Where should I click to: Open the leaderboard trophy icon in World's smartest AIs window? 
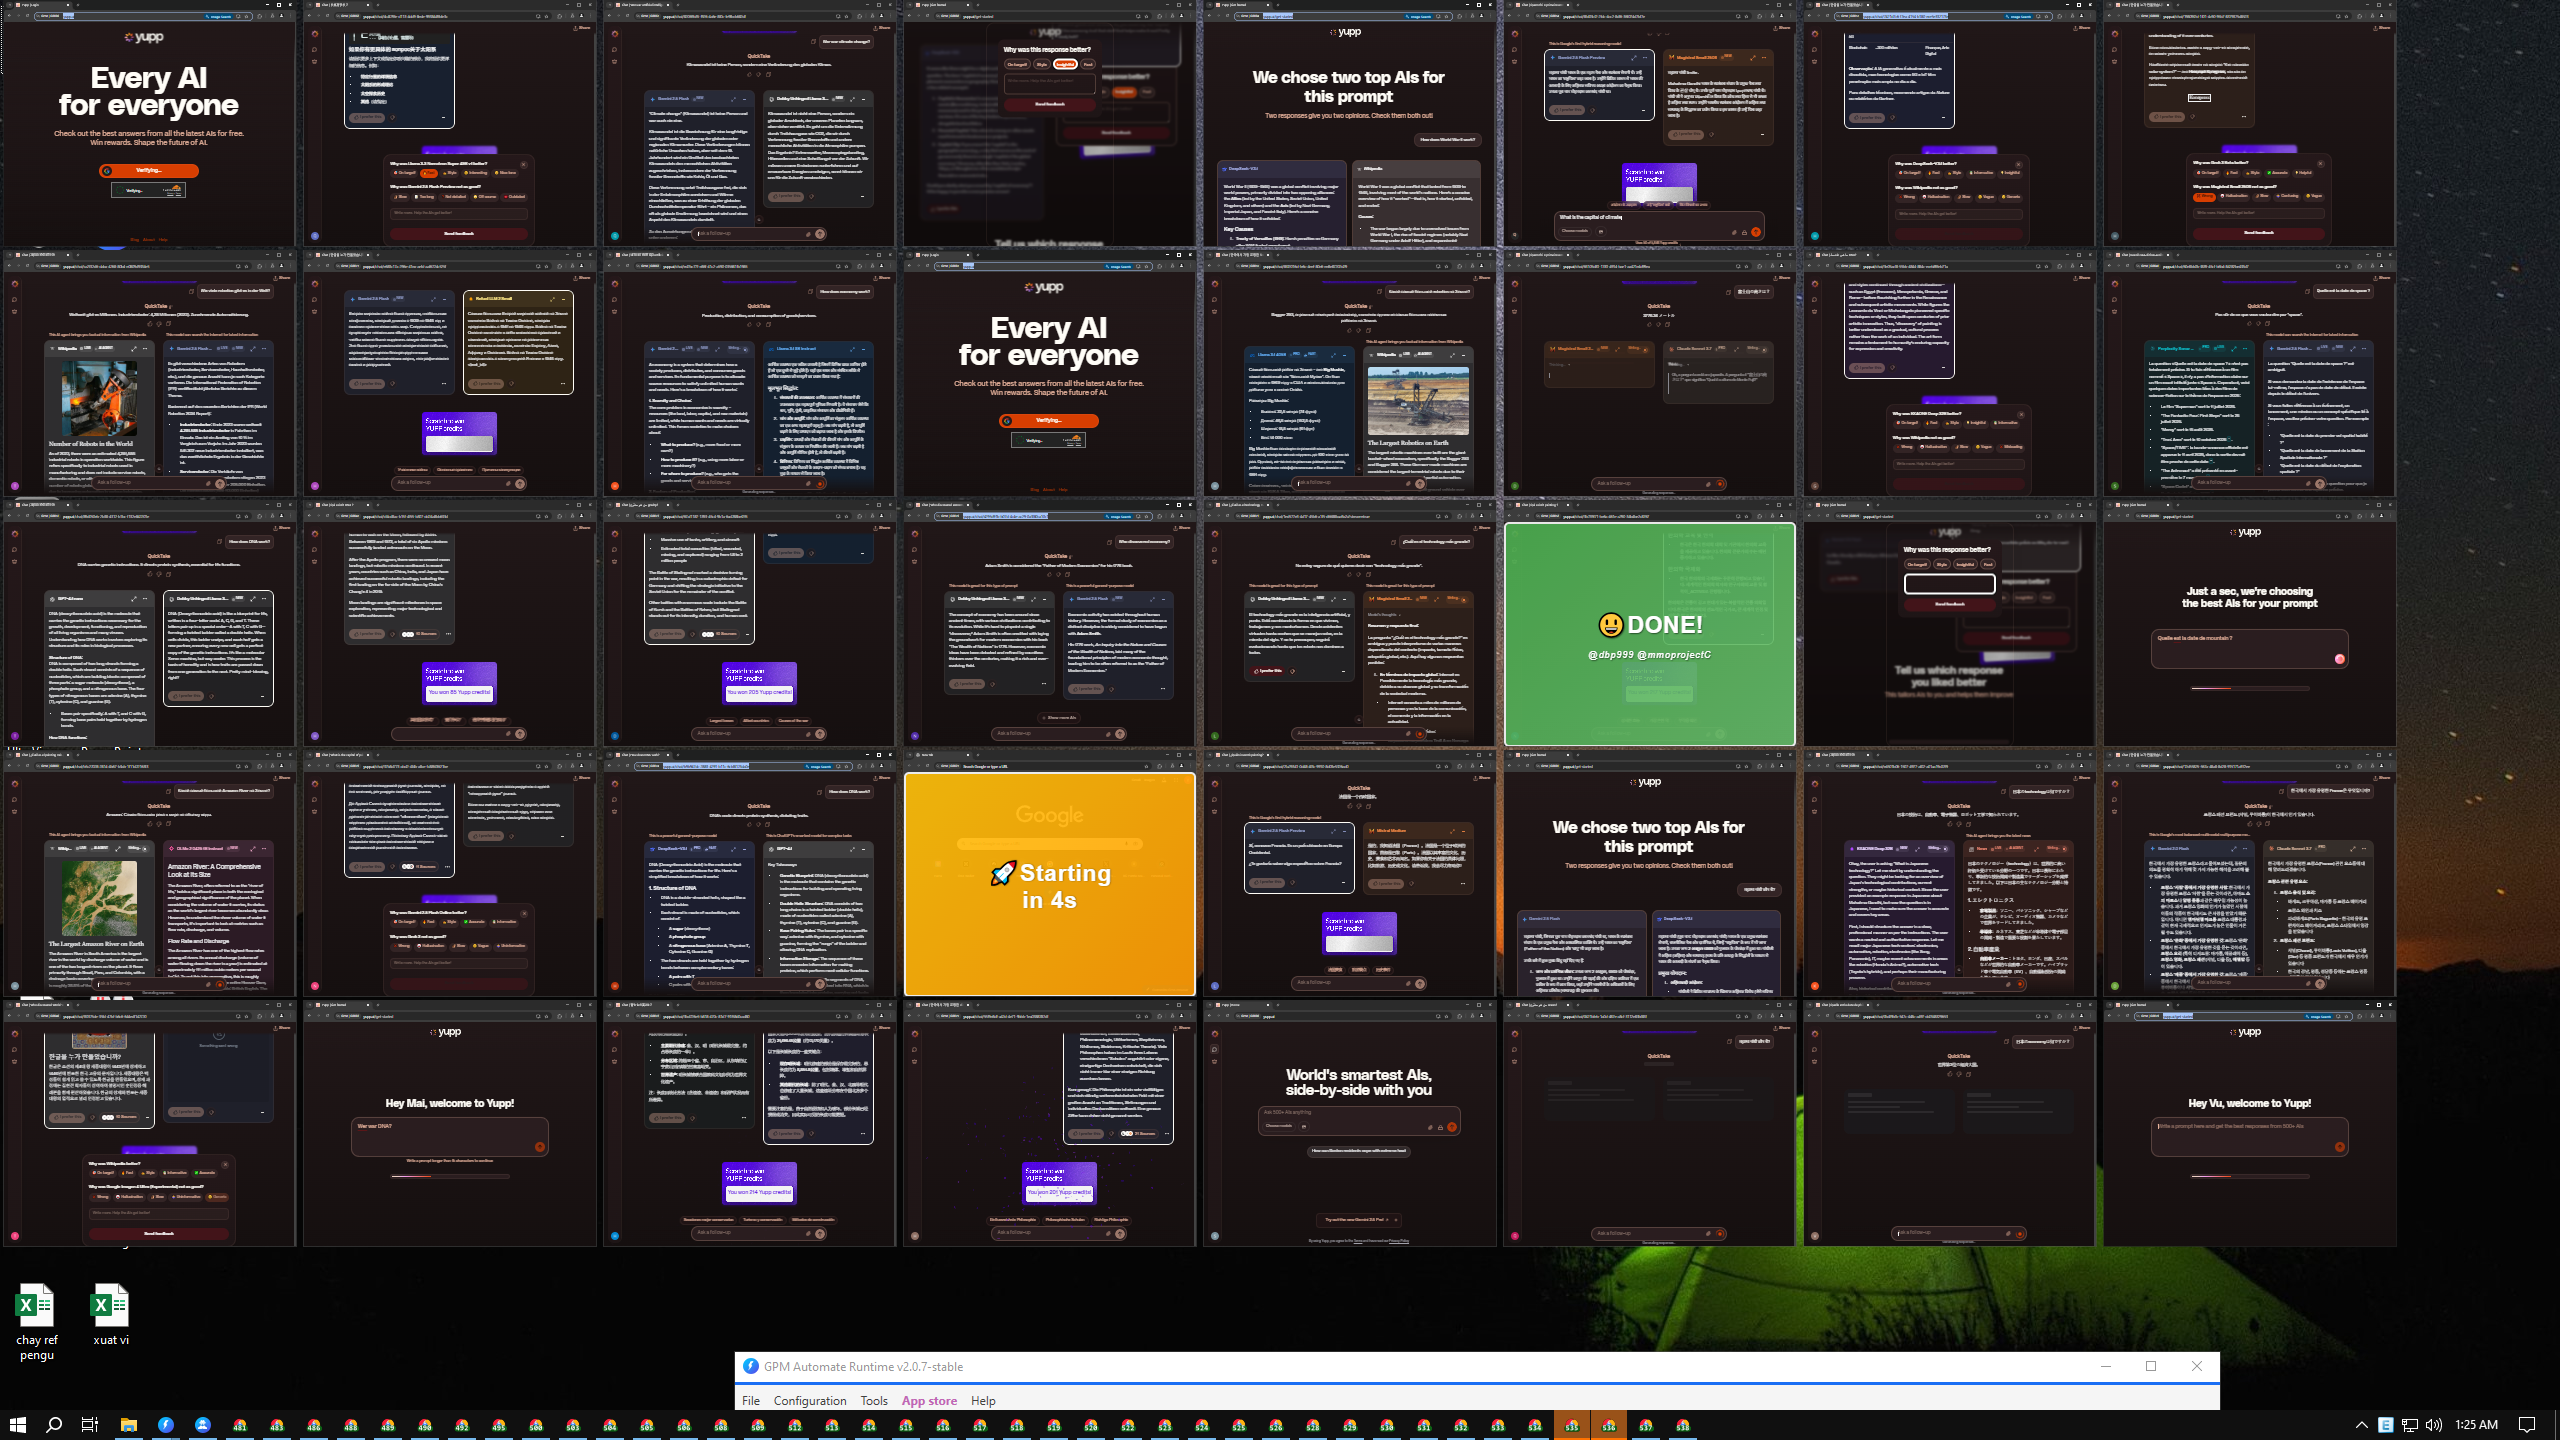coord(1214,1064)
